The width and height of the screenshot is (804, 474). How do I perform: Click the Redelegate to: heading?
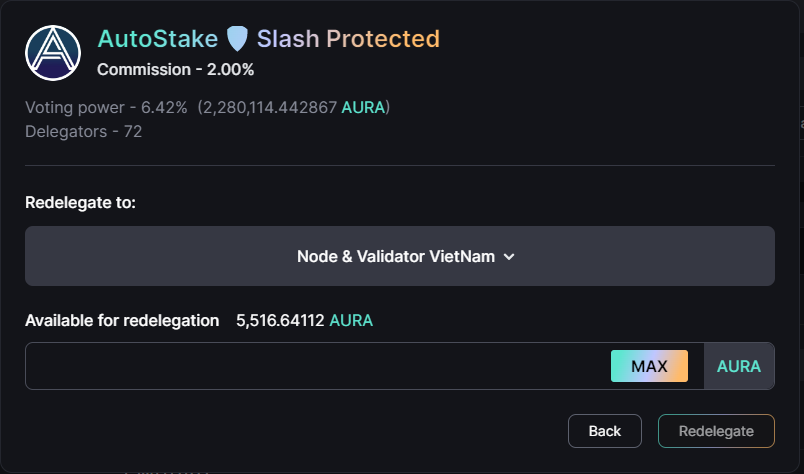pos(81,203)
